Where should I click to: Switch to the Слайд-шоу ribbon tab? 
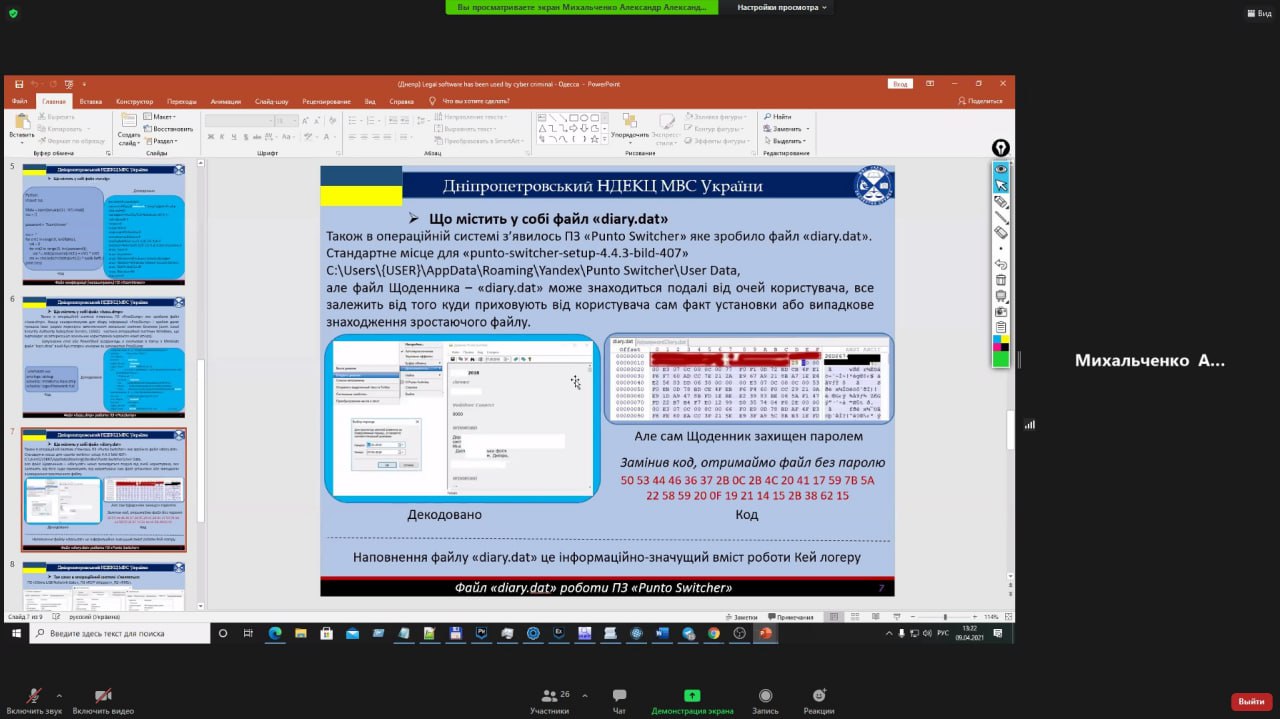tap(271, 101)
